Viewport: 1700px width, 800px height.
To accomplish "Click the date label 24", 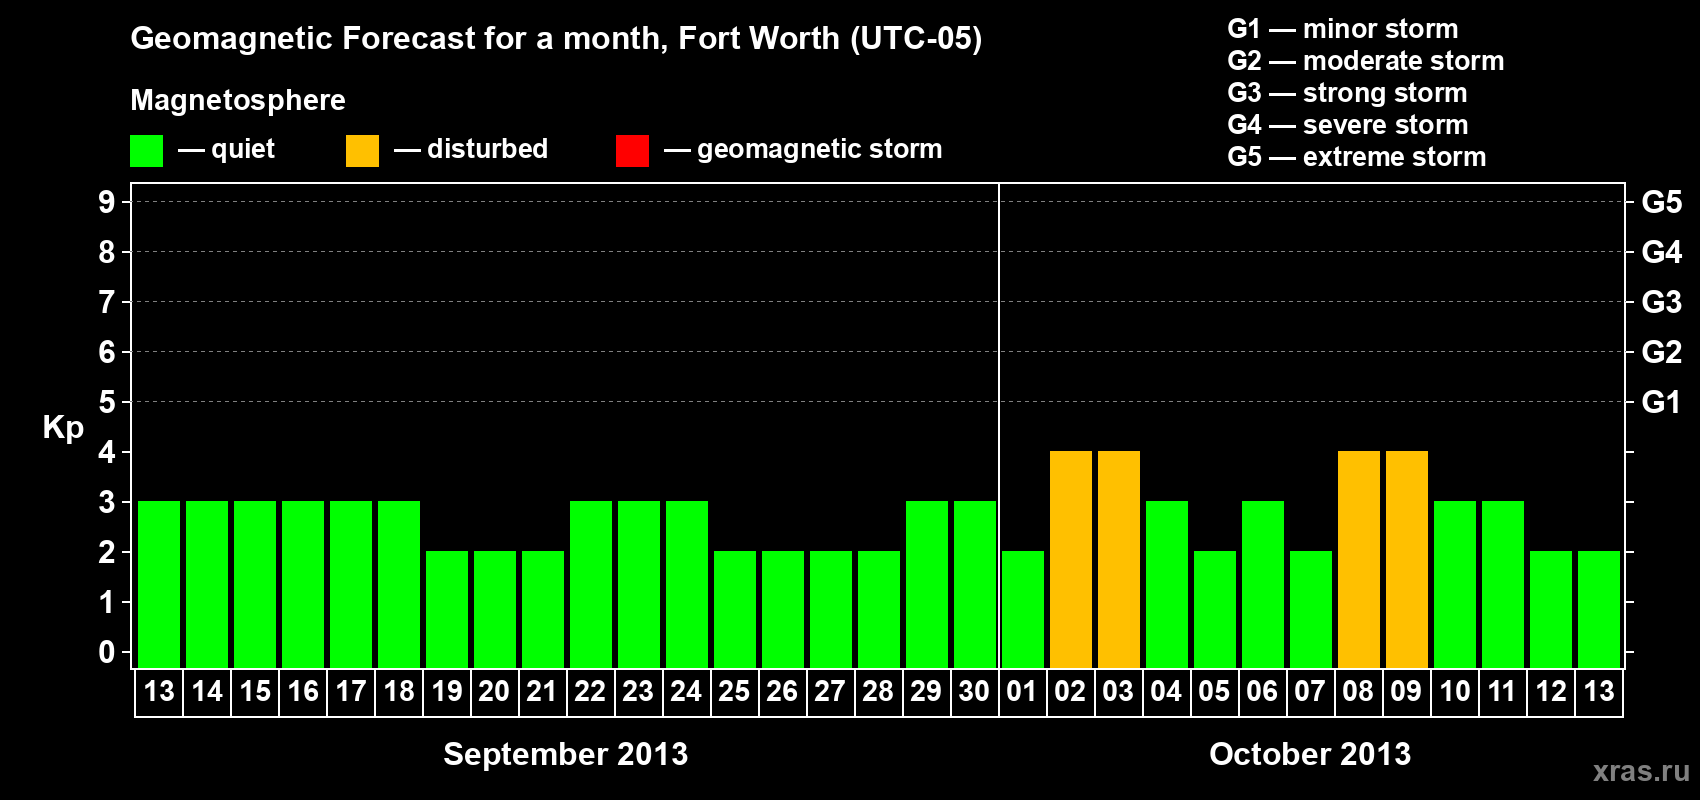I will coord(687,691).
